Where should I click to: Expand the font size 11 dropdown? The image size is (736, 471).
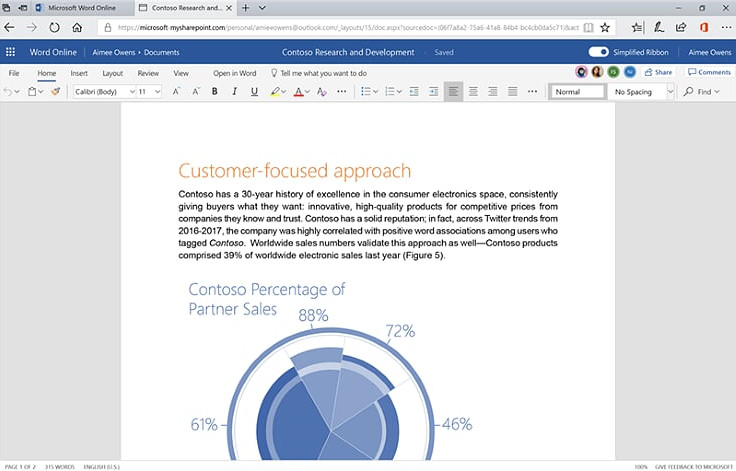pyautogui.click(x=150, y=92)
